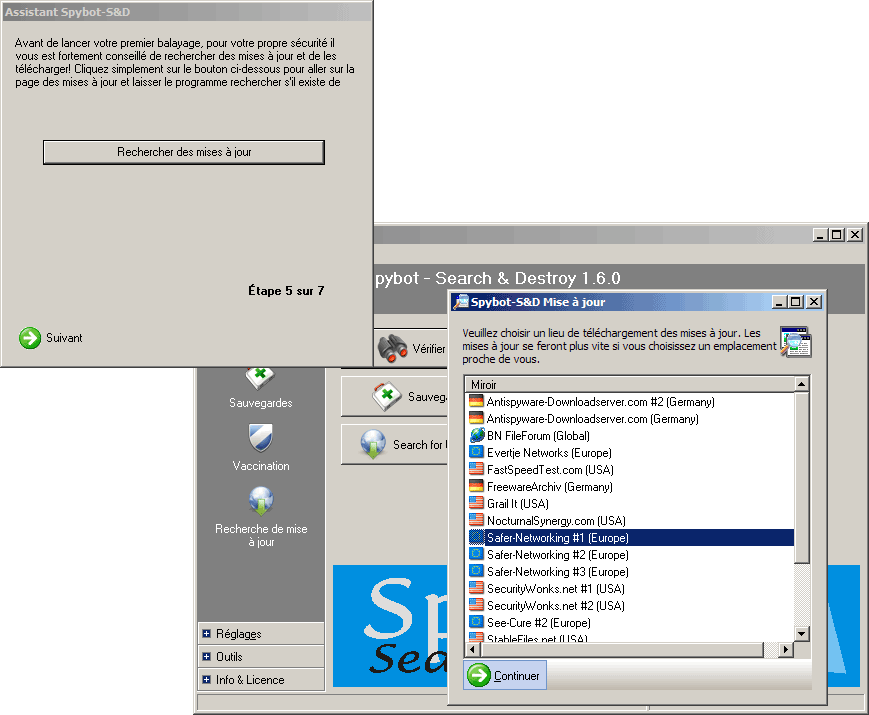Choose BN FileForum (Global) mirror

(x=537, y=436)
